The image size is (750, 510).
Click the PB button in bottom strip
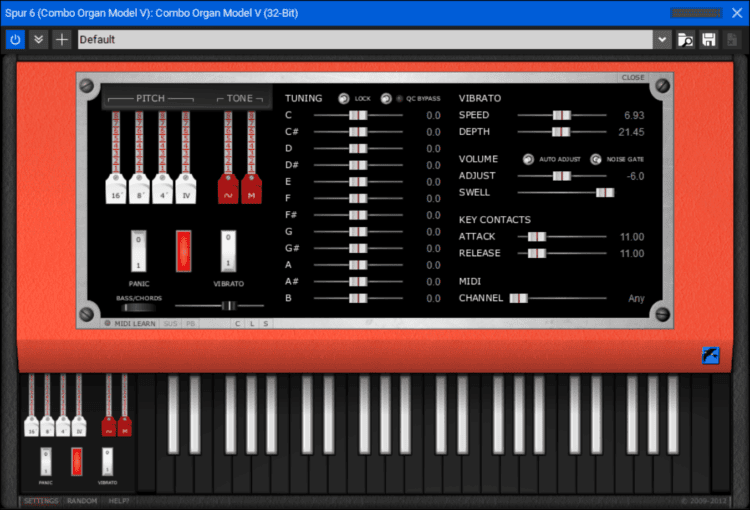click(x=190, y=324)
